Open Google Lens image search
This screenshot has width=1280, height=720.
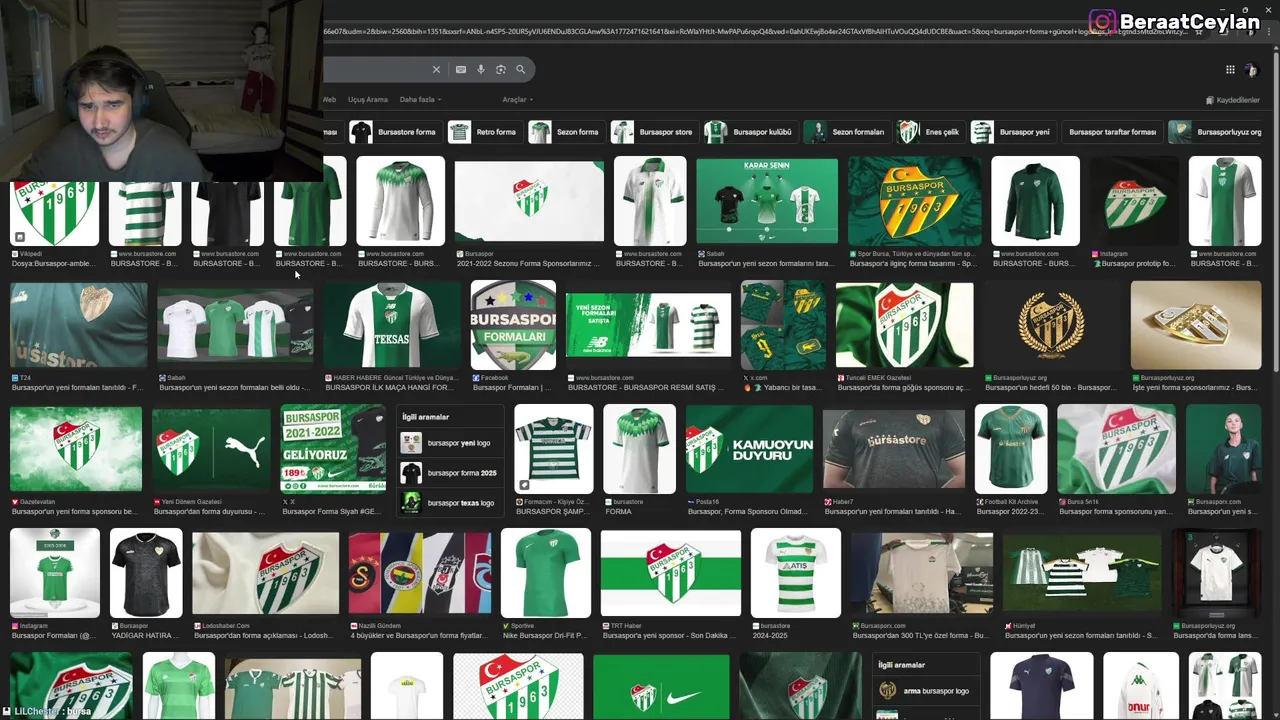501,69
